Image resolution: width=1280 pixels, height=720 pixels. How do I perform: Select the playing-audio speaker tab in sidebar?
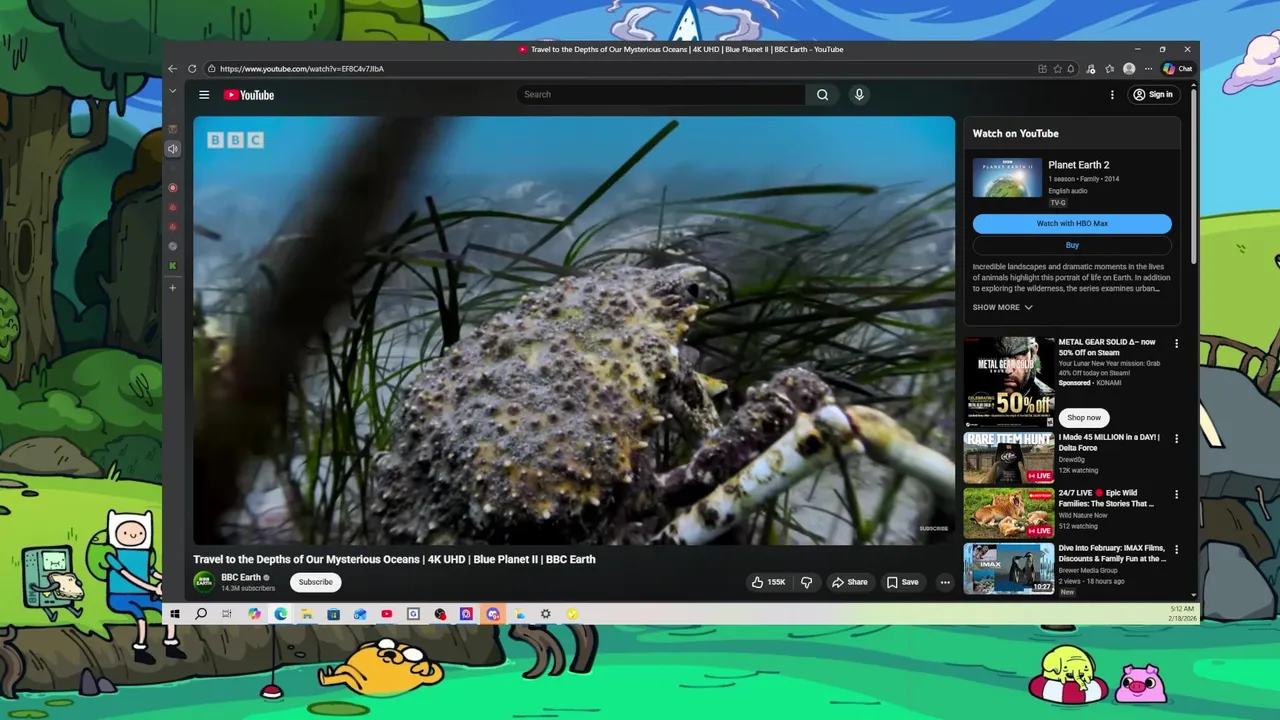pyautogui.click(x=172, y=149)
